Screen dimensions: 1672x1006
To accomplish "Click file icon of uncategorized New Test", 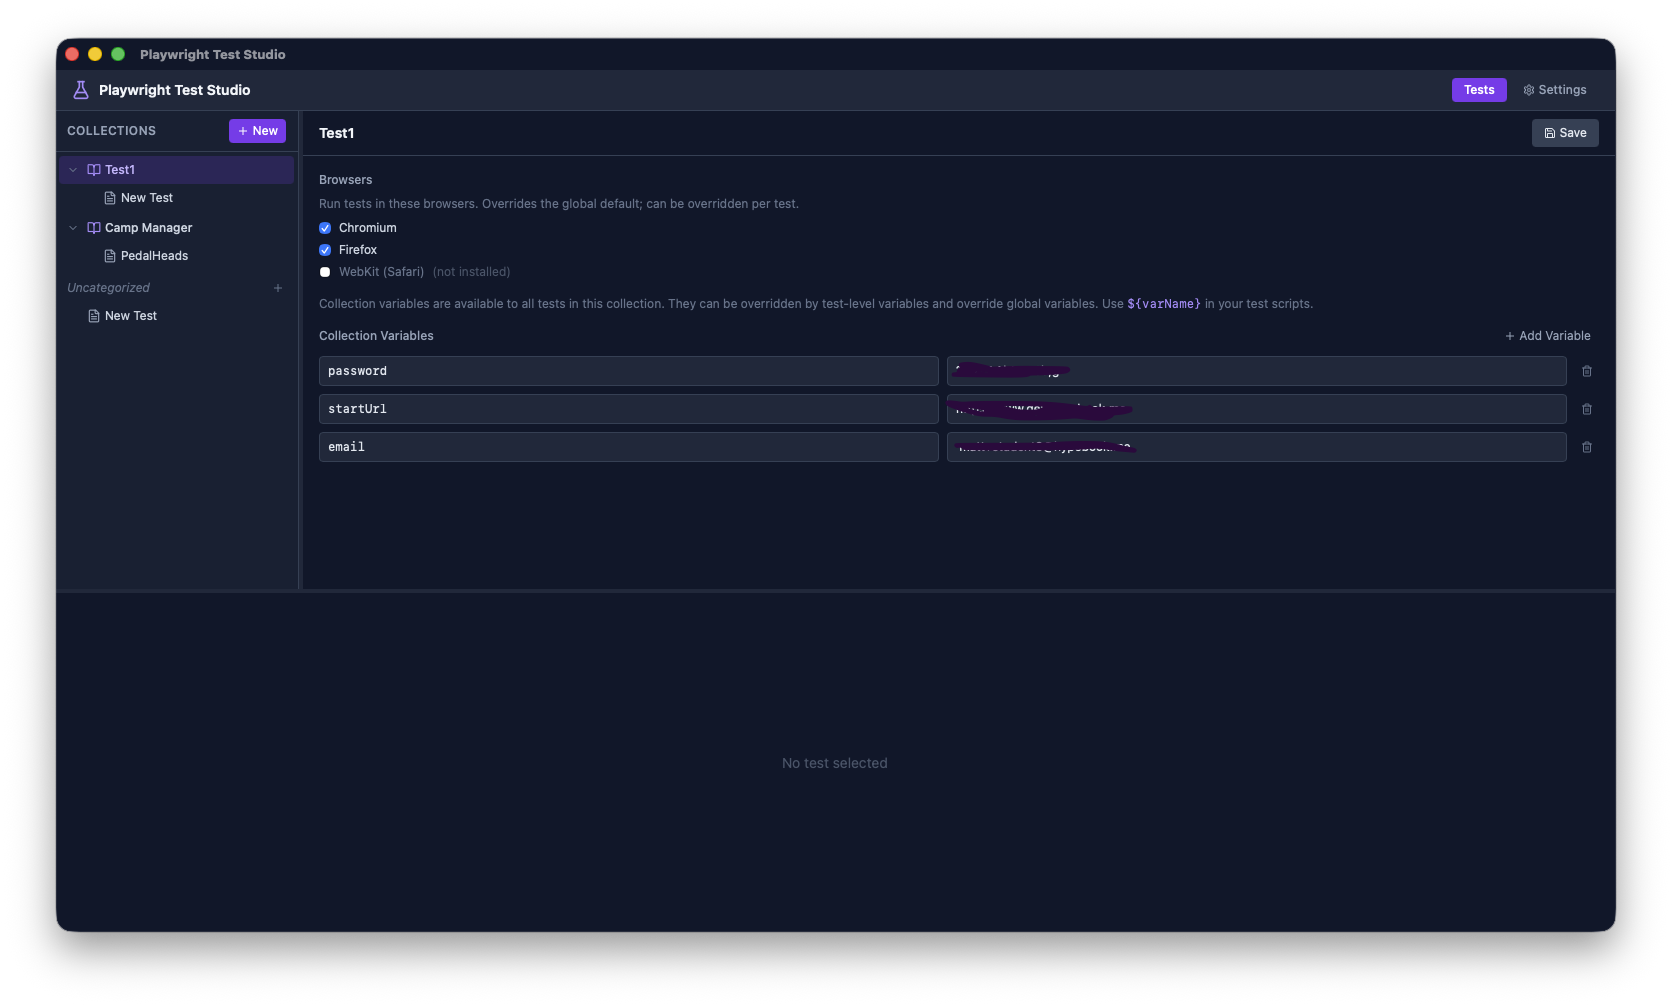I will point(94,316).
